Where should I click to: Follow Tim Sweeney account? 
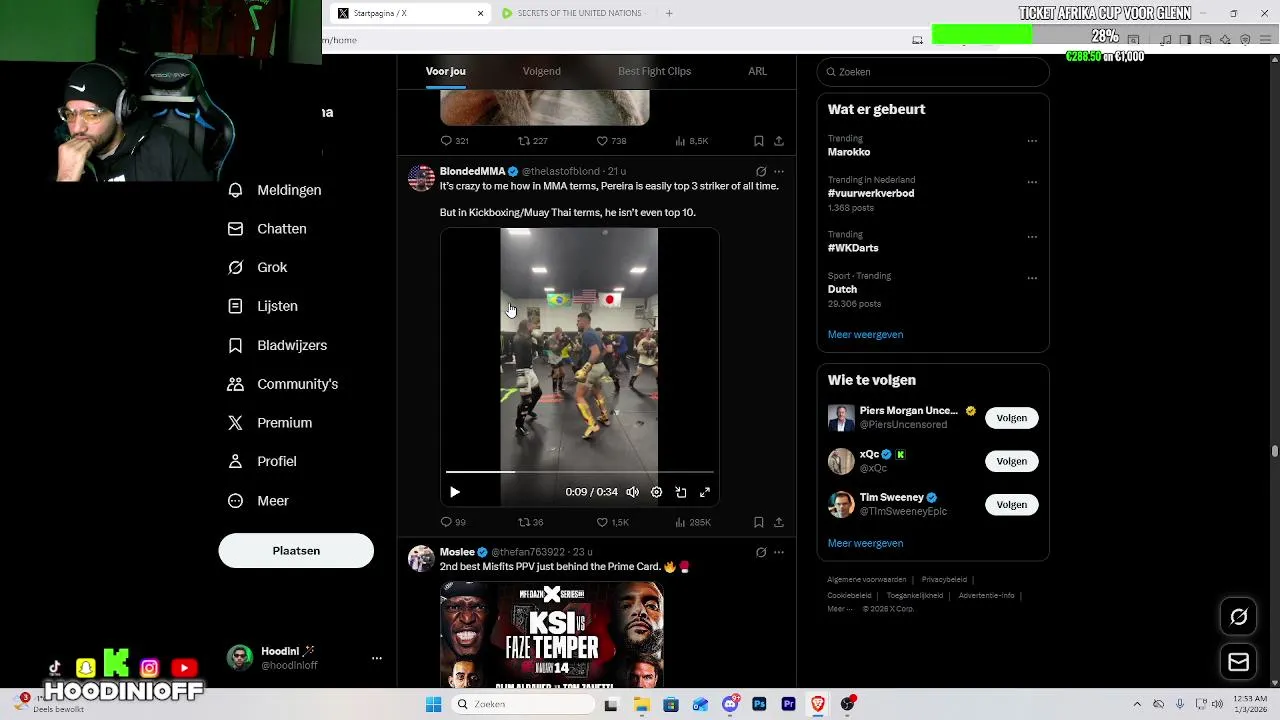[x=1011, y=505]
